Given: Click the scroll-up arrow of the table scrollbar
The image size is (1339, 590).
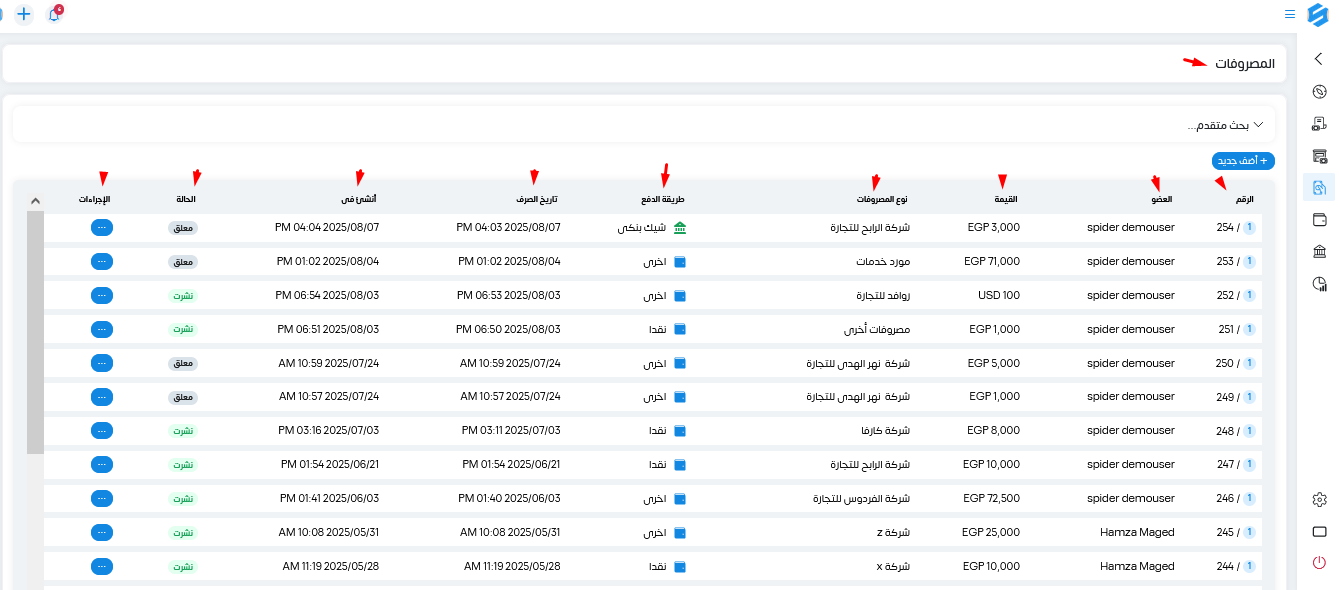Looking at the screenshot, I should [35, 201].
